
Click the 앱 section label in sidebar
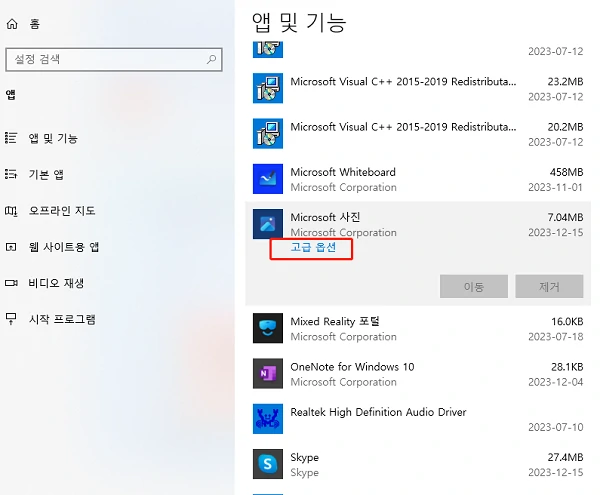point(11,94)
